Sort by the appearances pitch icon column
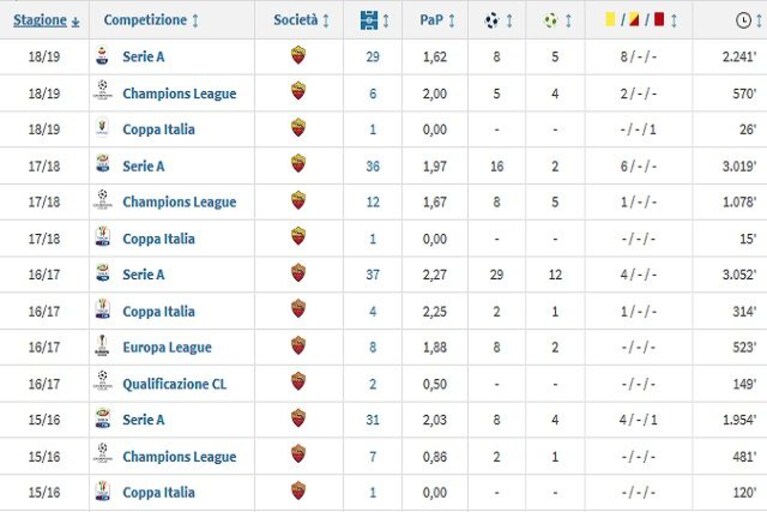 tap(374, 21)
